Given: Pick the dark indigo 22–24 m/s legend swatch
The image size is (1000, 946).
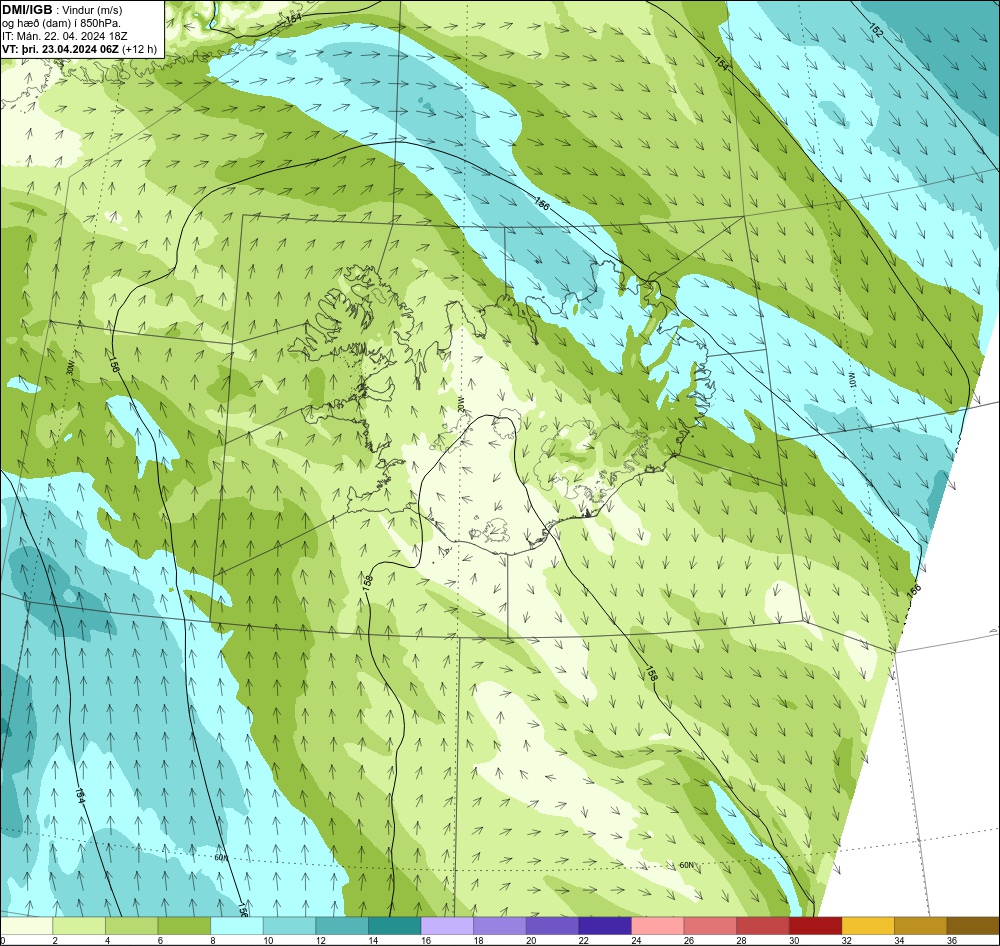Looking at the screenshot, I should point(605,926).
